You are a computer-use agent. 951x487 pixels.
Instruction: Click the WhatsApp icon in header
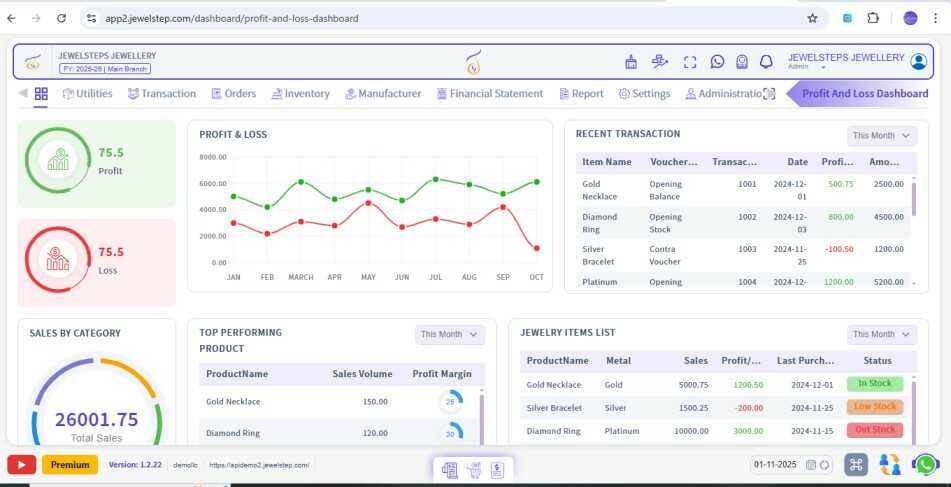717,62
